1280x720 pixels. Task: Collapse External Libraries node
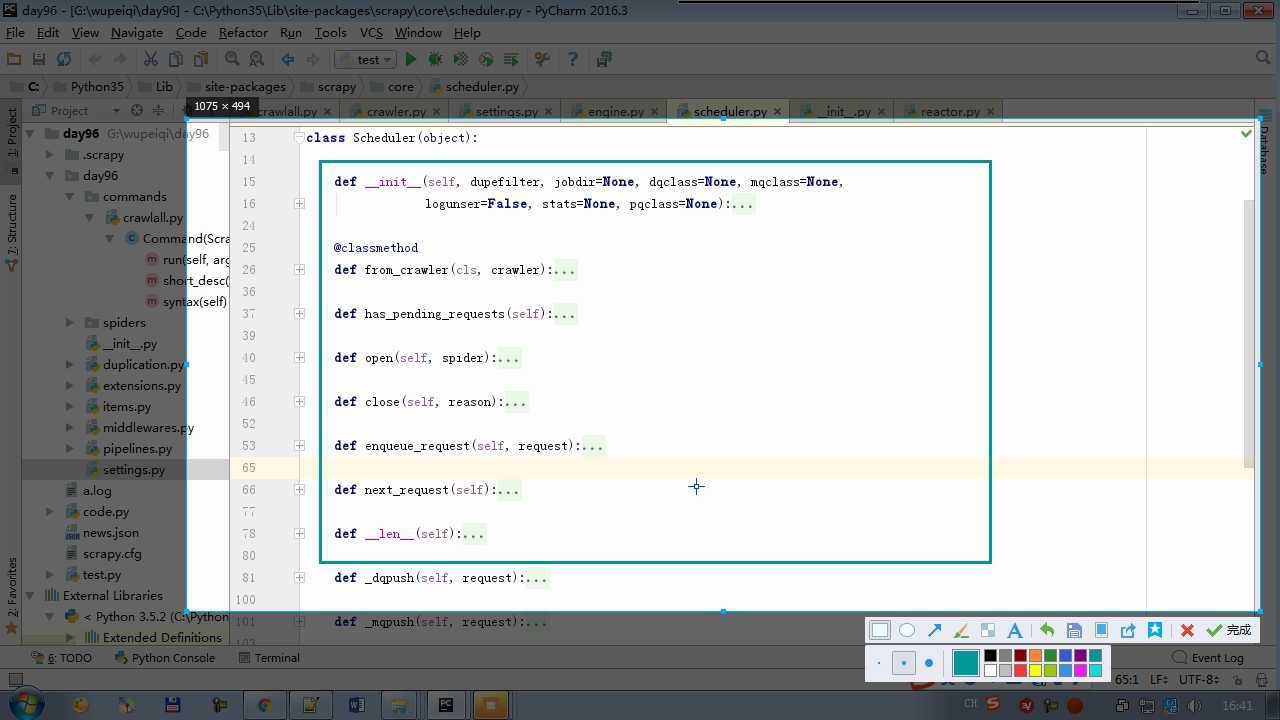(31, 596)
